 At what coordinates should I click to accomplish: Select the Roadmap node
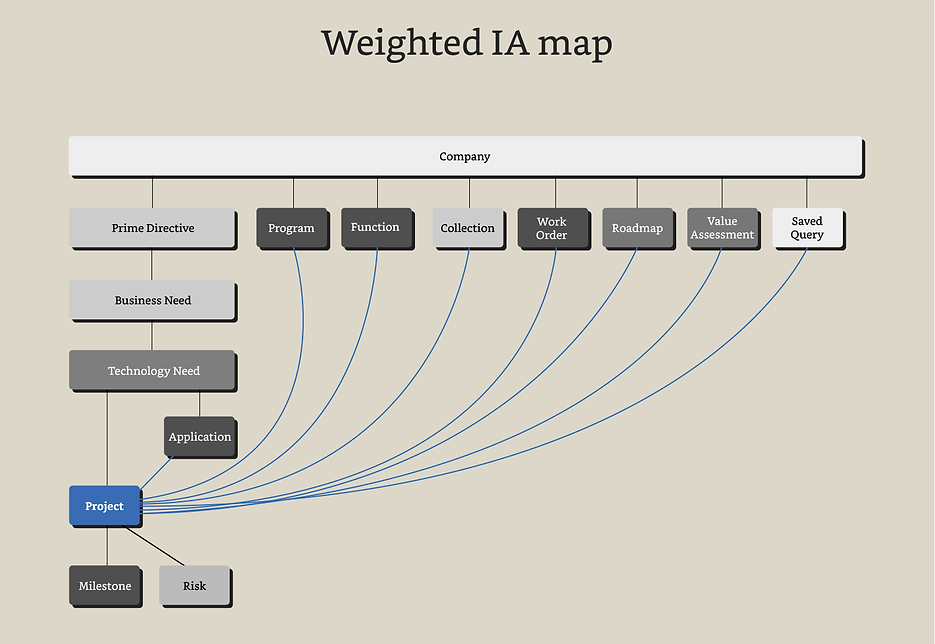click(x=638, y=228)
